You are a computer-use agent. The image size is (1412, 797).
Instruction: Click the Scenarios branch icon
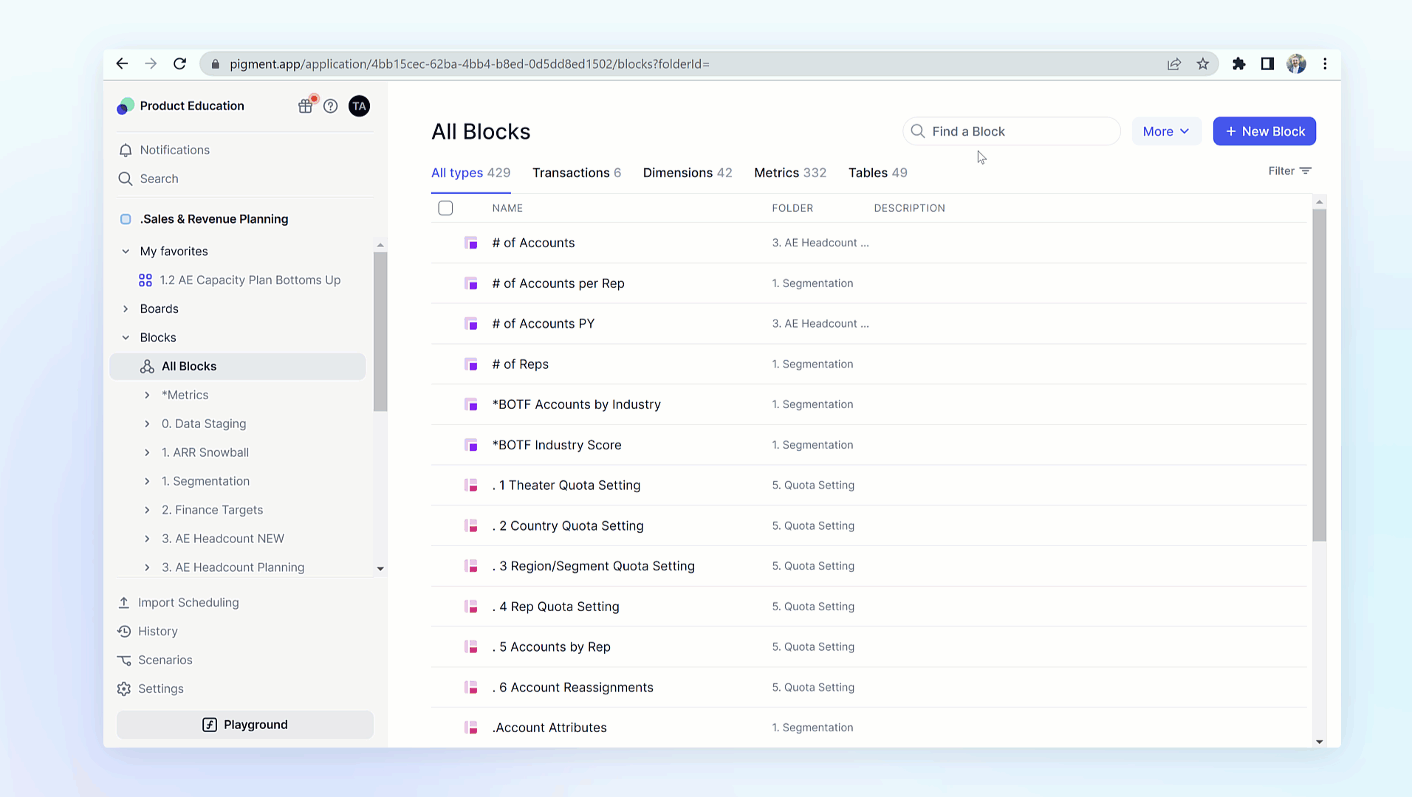(x=124, y=660)
